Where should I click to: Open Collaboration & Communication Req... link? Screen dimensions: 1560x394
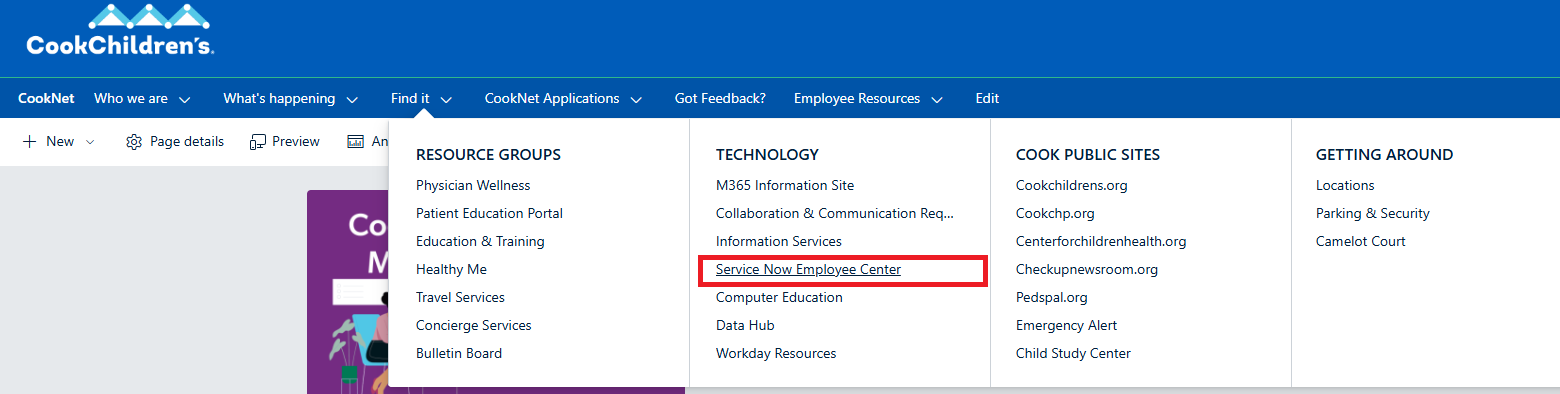835,213
